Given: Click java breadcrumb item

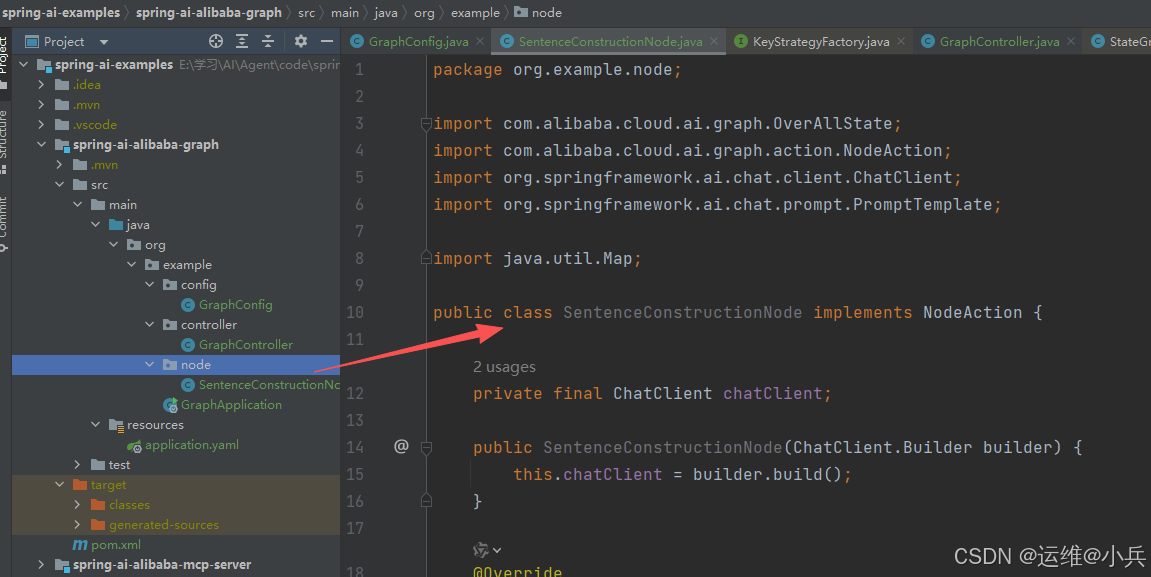Looking at the screenshot, I should pyautogui.click(x=385, y=12).
